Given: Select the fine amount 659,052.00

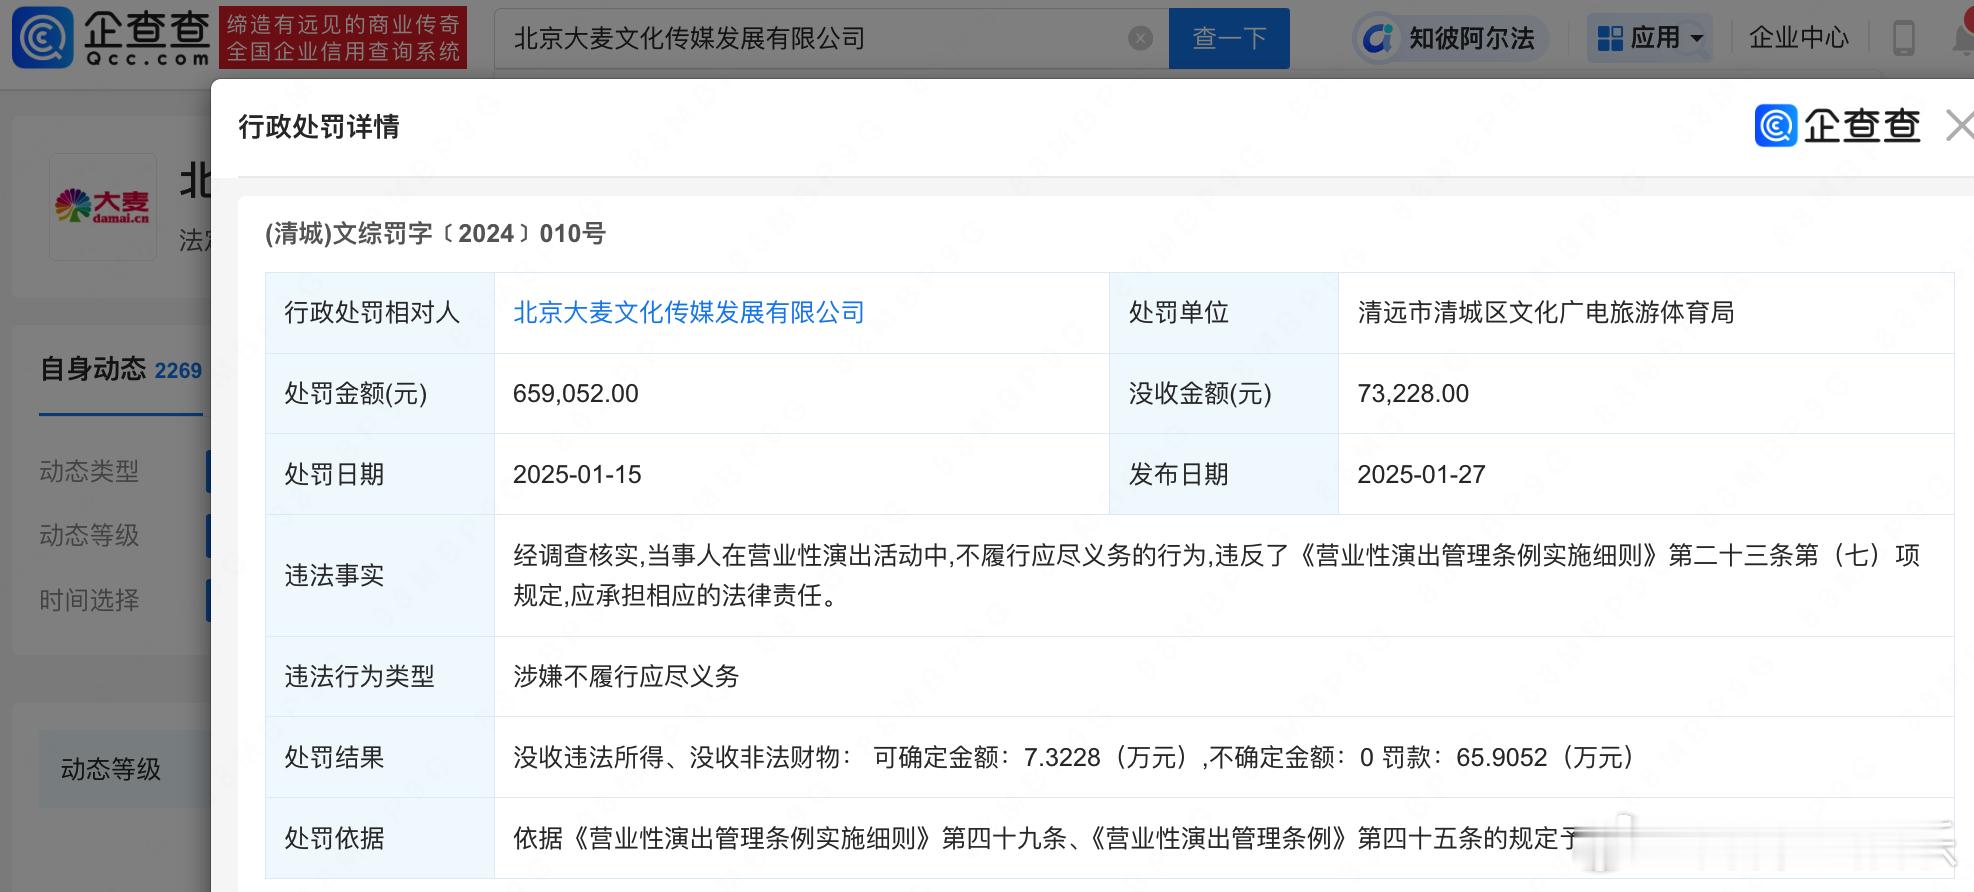Looking at the screenshot, I should 576,393.
